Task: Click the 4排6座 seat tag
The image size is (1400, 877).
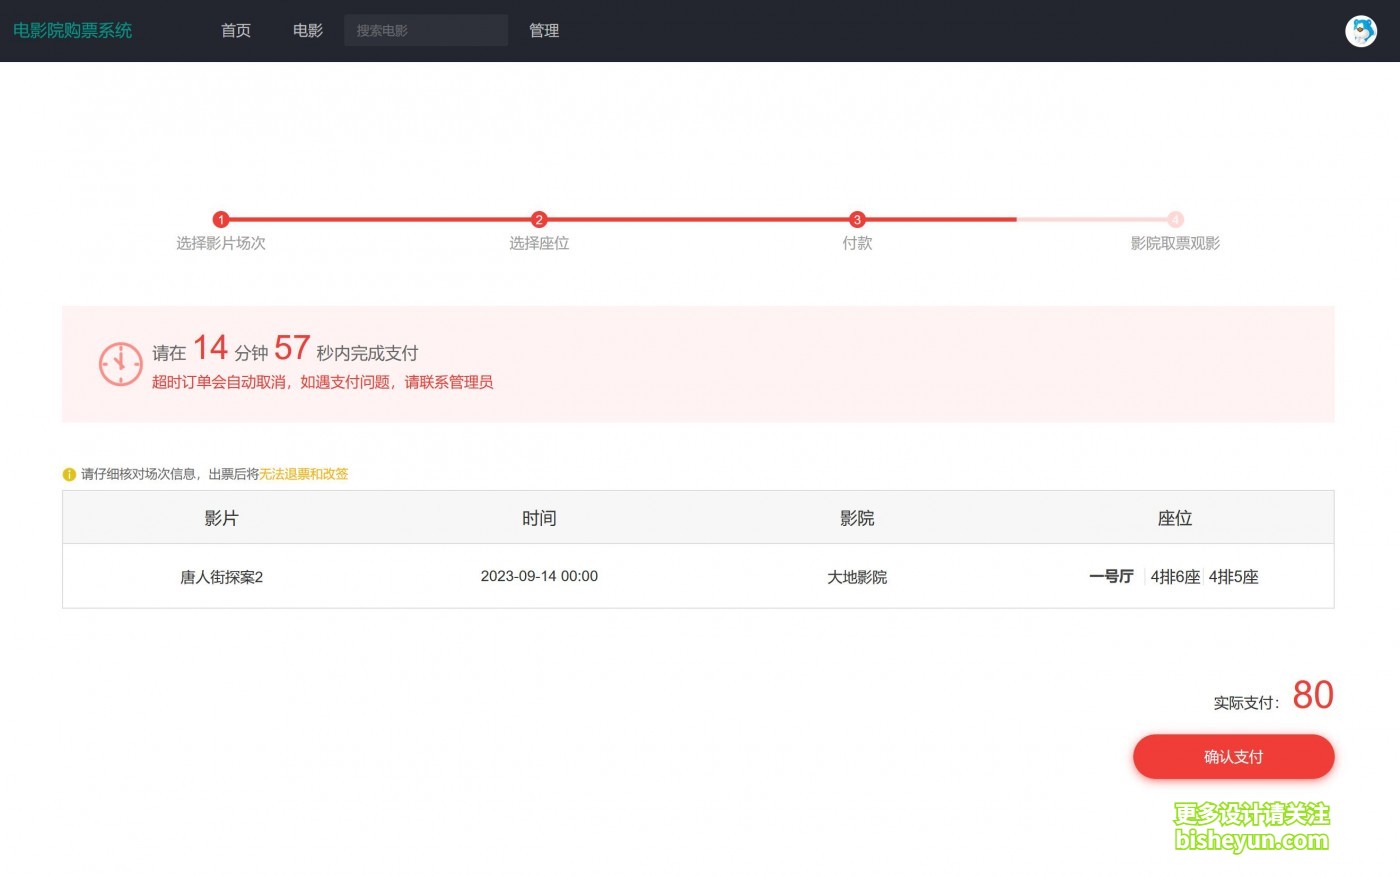Action: tap(1175, 577)
